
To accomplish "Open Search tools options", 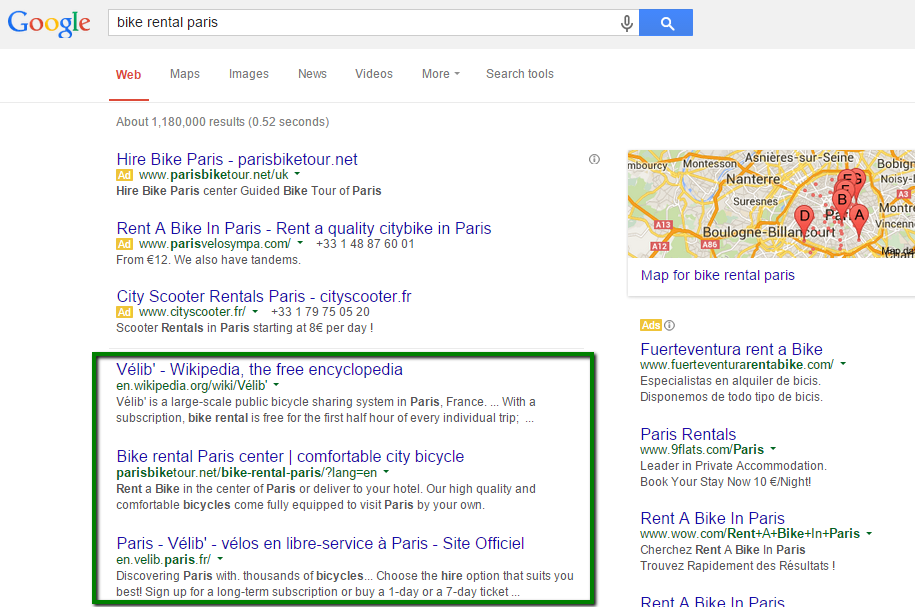I will pos(520,74).
